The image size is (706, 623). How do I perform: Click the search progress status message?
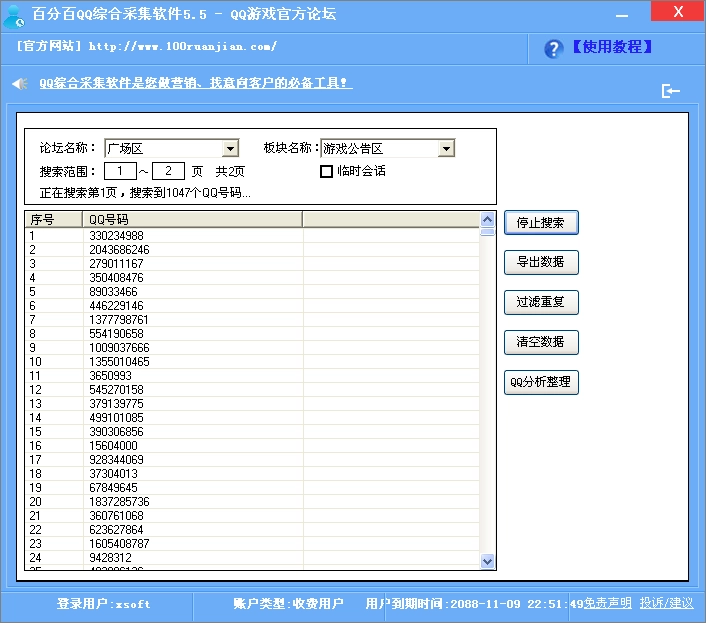tap(145, 193)
